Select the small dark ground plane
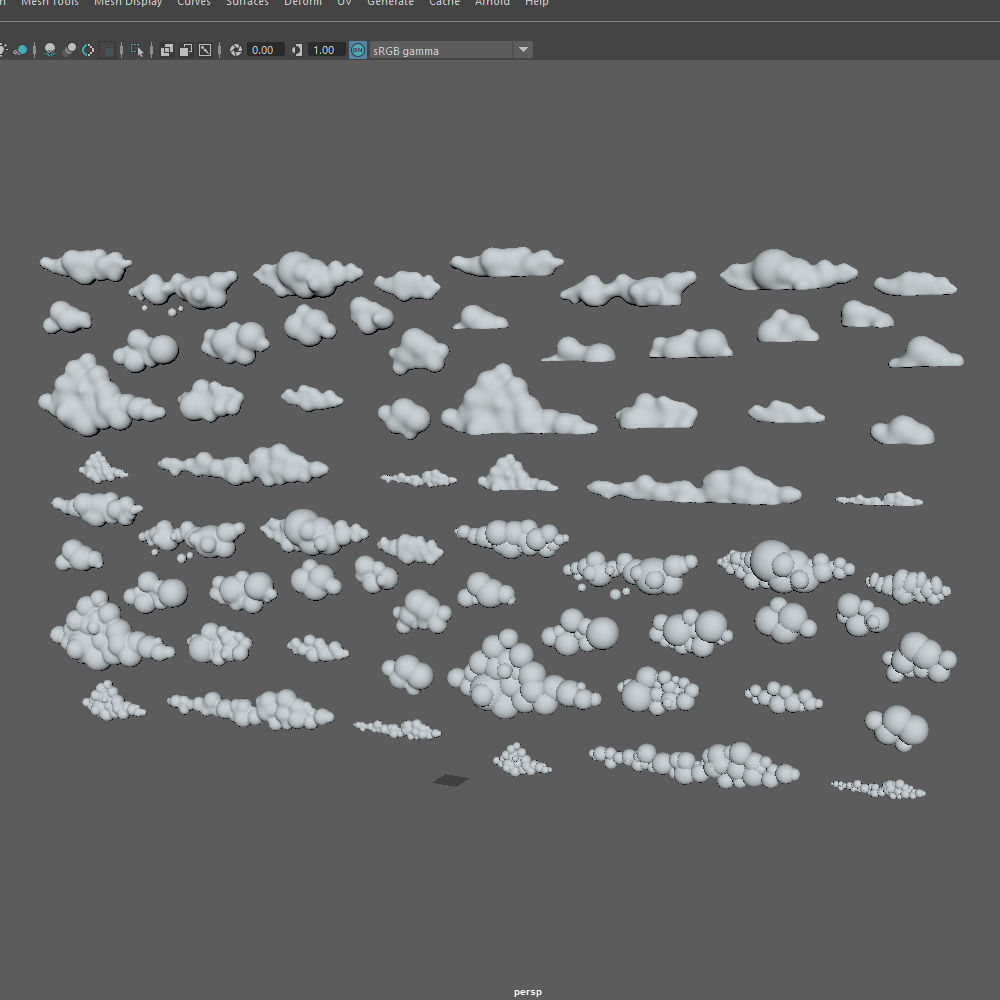Image resolution: width=1000 pixels, height=1000 pixels. (451, 780)
